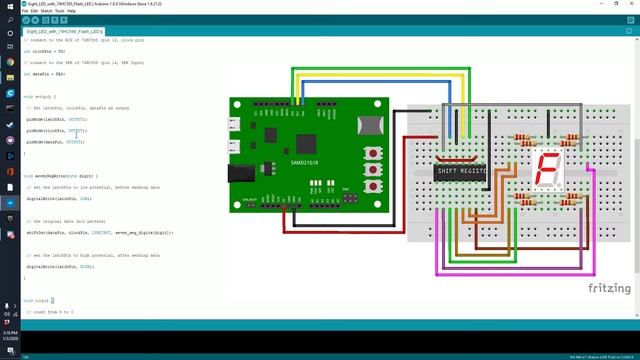Click the pinMode(latchPin, OUTPUT) line
Image resolution: width=640 pixels, height=360 pixels.
point(57,120)
